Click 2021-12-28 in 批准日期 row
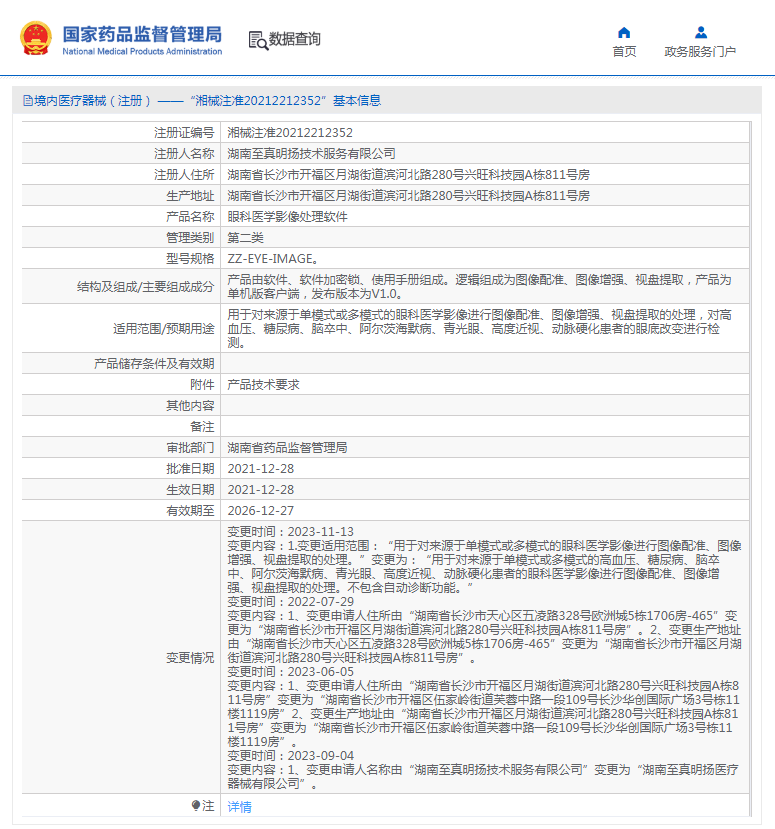 tap(261, 469)
